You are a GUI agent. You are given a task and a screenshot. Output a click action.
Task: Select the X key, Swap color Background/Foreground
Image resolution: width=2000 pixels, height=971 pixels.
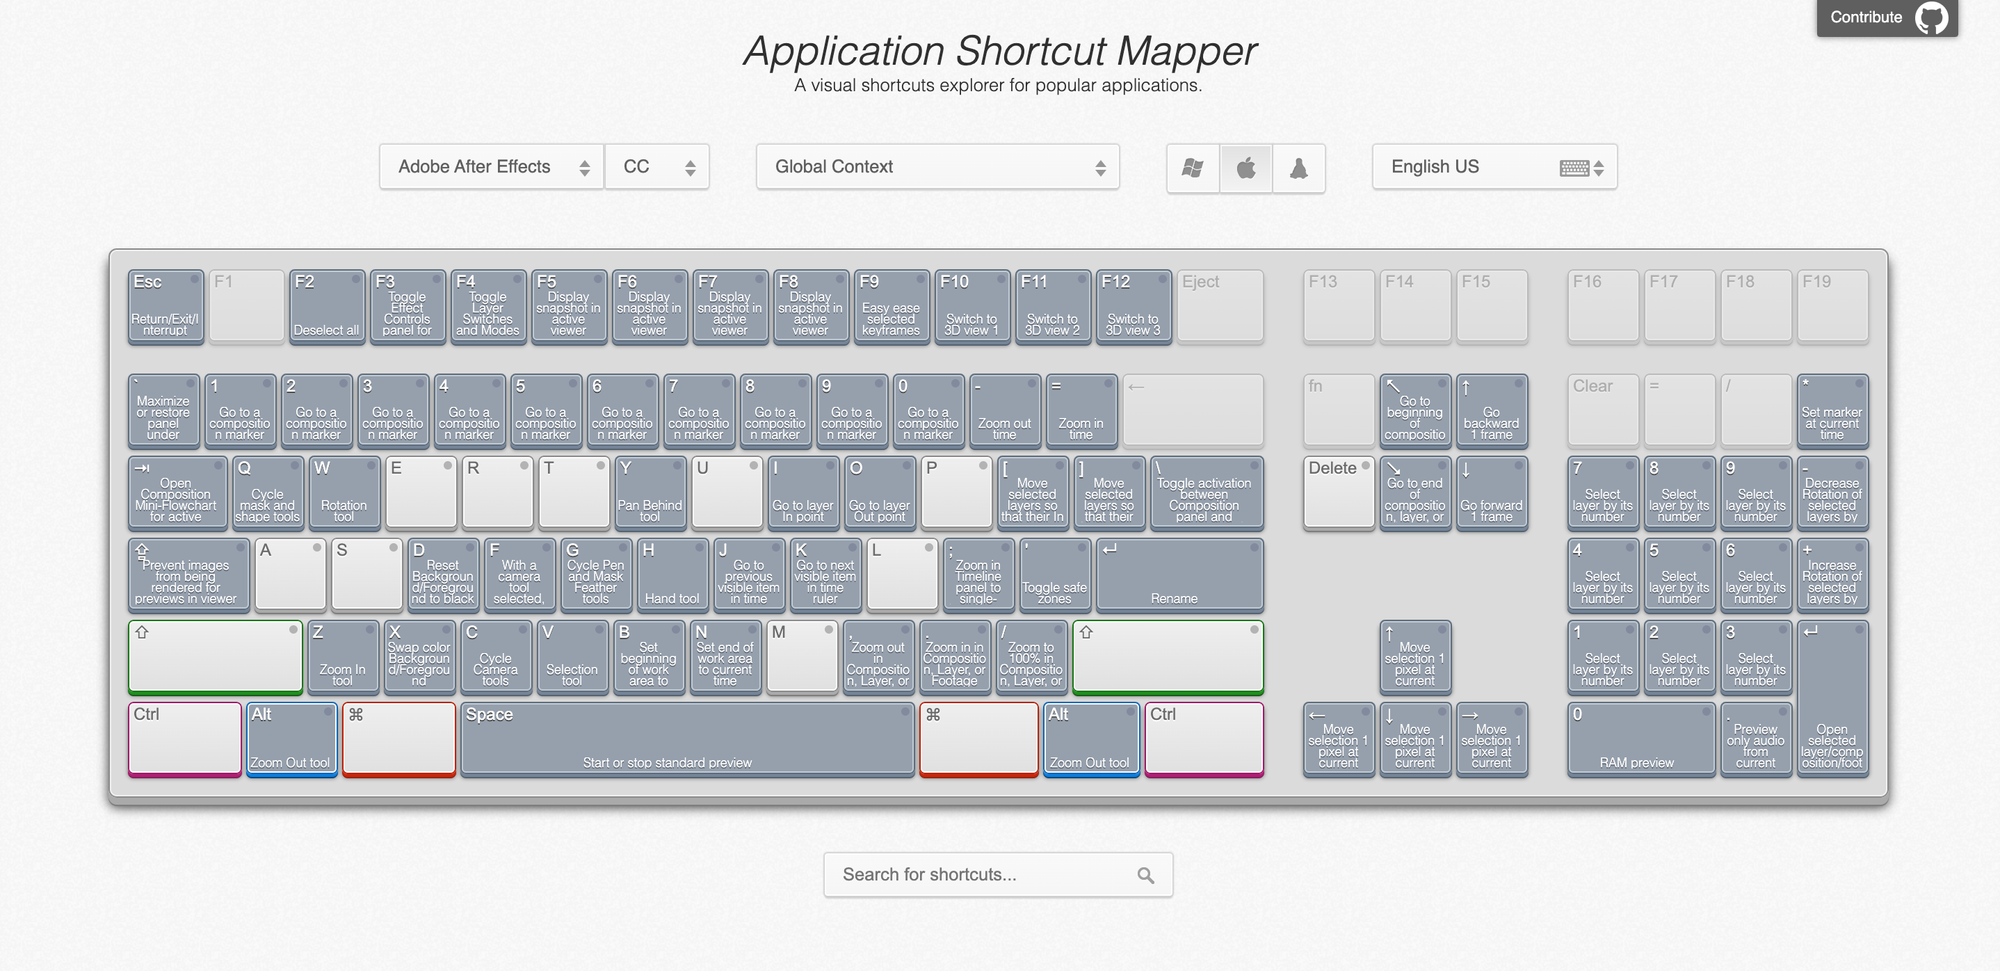tap(420, 657)
